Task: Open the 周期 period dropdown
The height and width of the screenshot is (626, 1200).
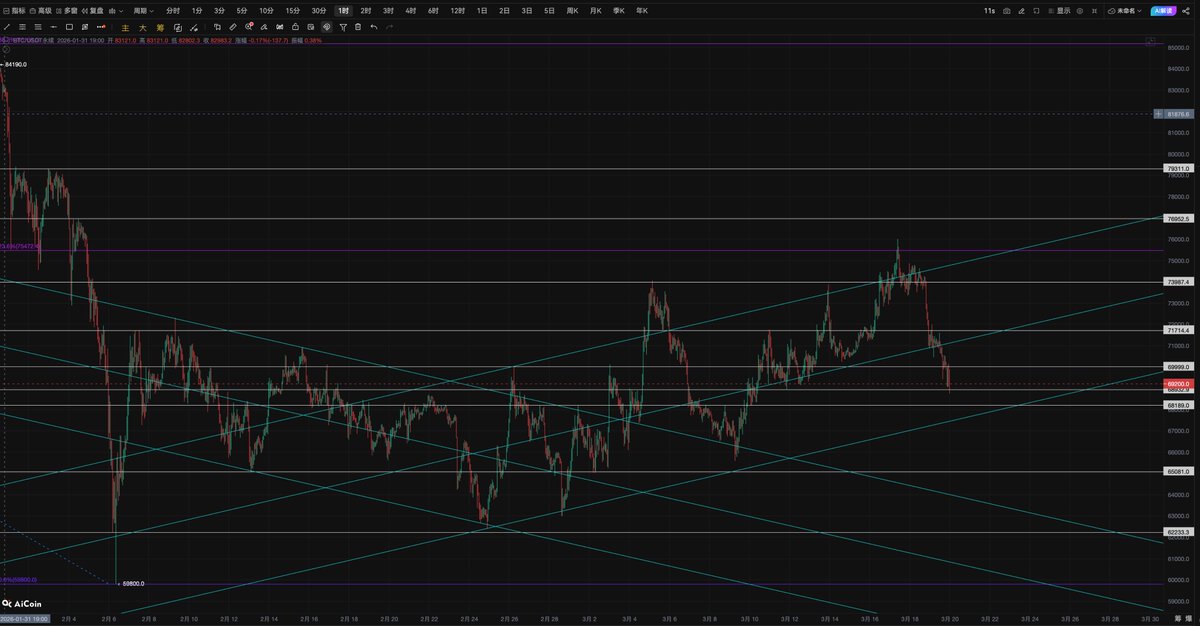Action: coord(143,10)
